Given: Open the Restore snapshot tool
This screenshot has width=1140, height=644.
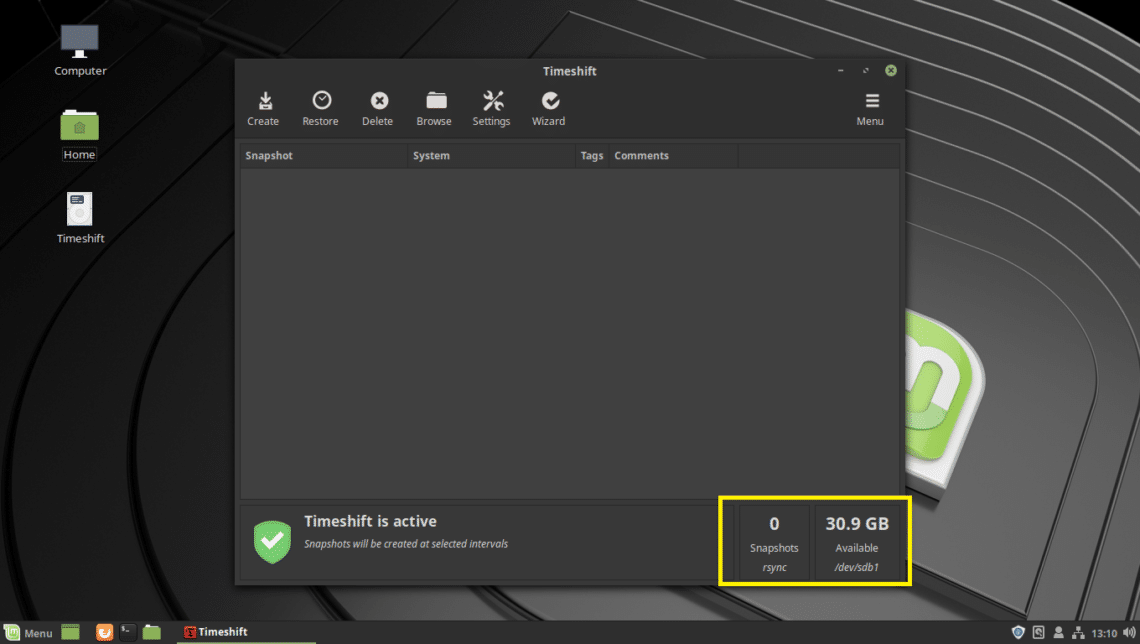Looking at the screenshot, I should [321, 109].
